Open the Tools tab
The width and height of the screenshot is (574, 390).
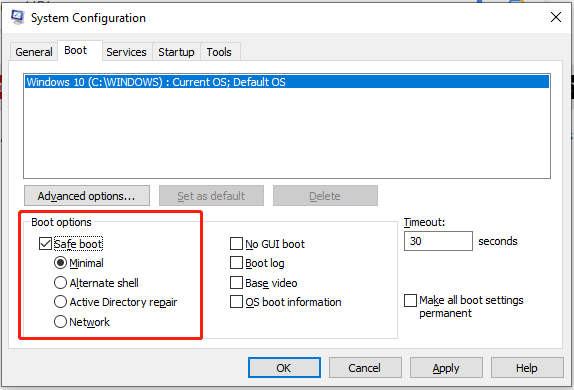point(219,52)
